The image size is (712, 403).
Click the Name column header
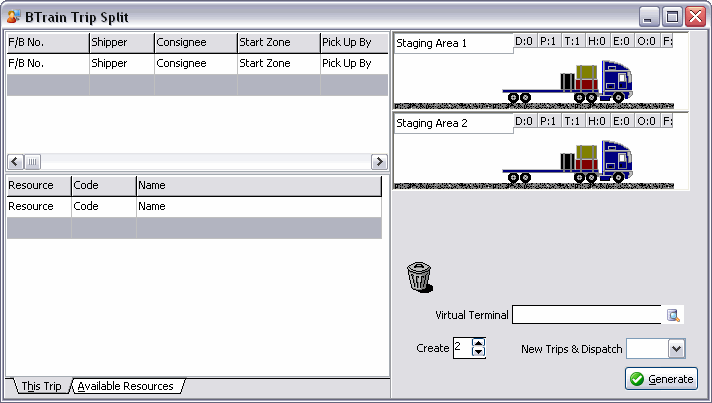pyautogui.click(x=259, y=186)
